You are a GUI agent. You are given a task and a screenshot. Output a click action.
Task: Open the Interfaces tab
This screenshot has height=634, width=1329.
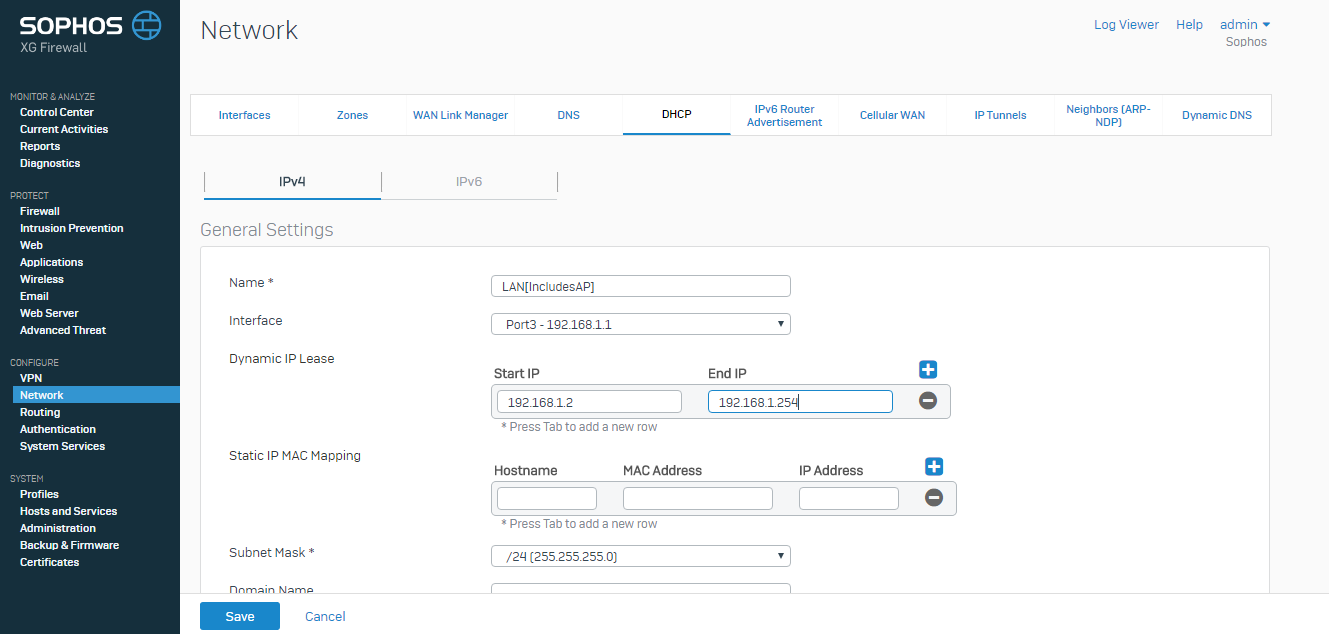tap(244, 114)
